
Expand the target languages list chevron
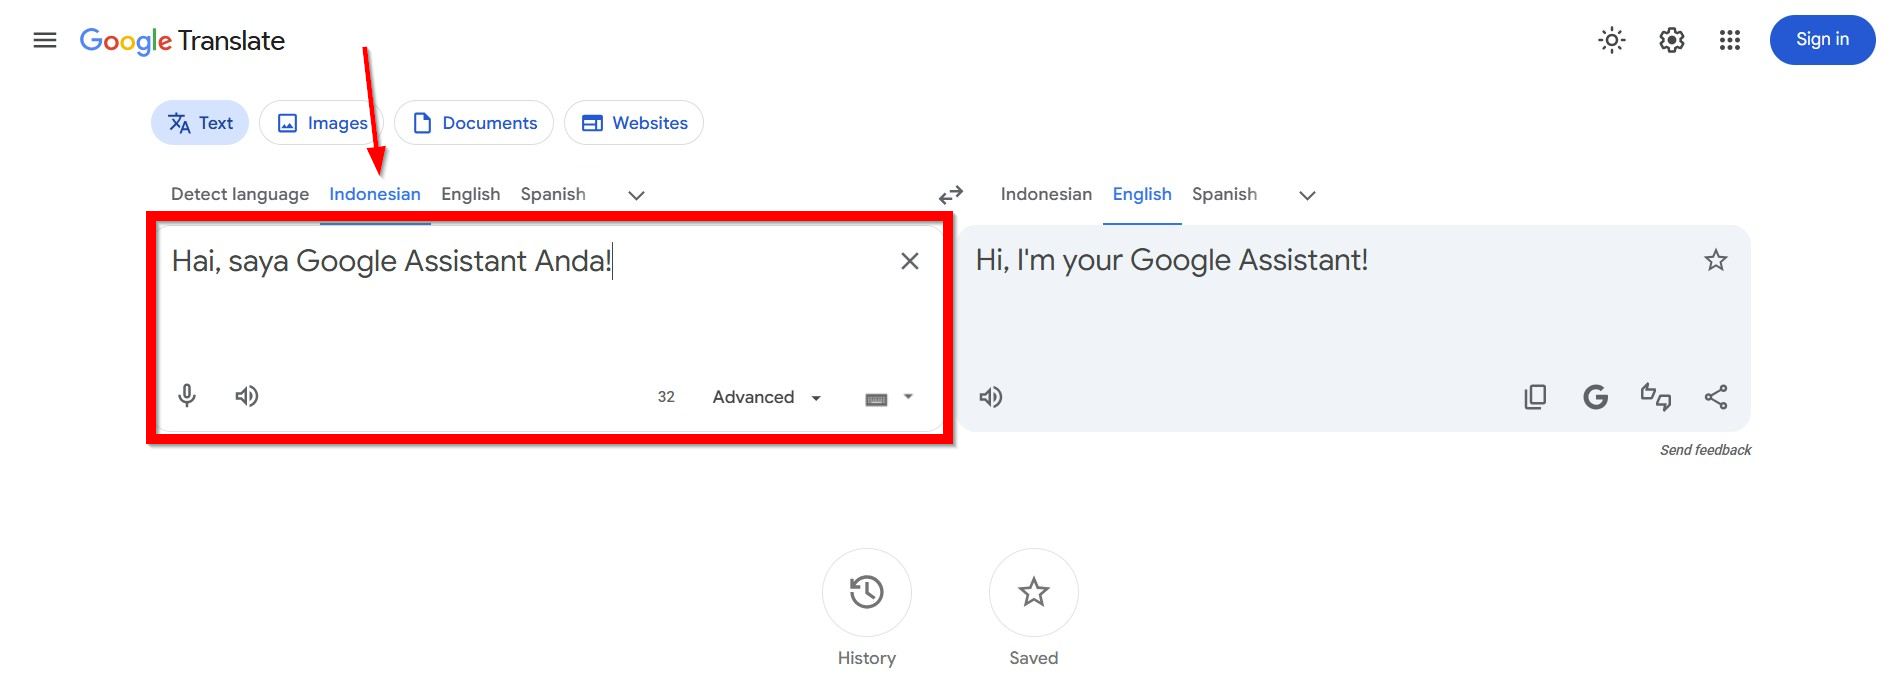[1307, 195]
